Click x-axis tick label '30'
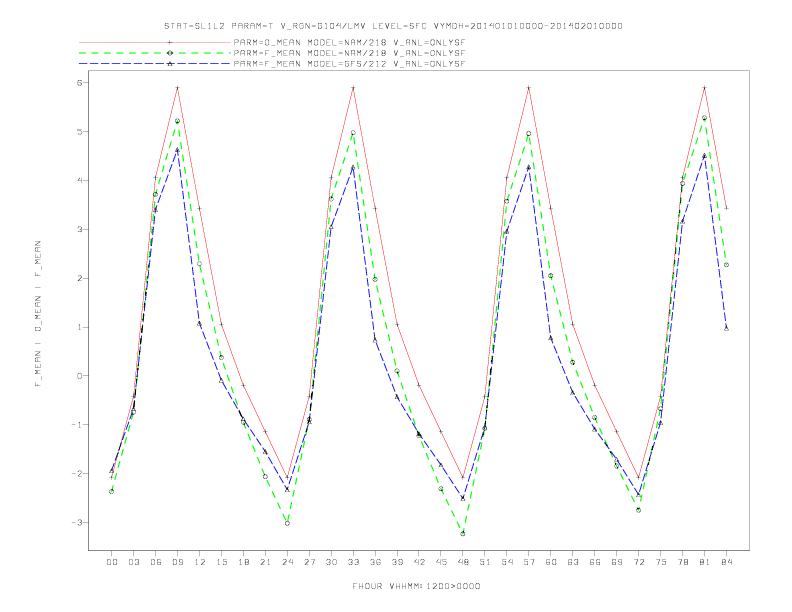 (x=331, y=562)
